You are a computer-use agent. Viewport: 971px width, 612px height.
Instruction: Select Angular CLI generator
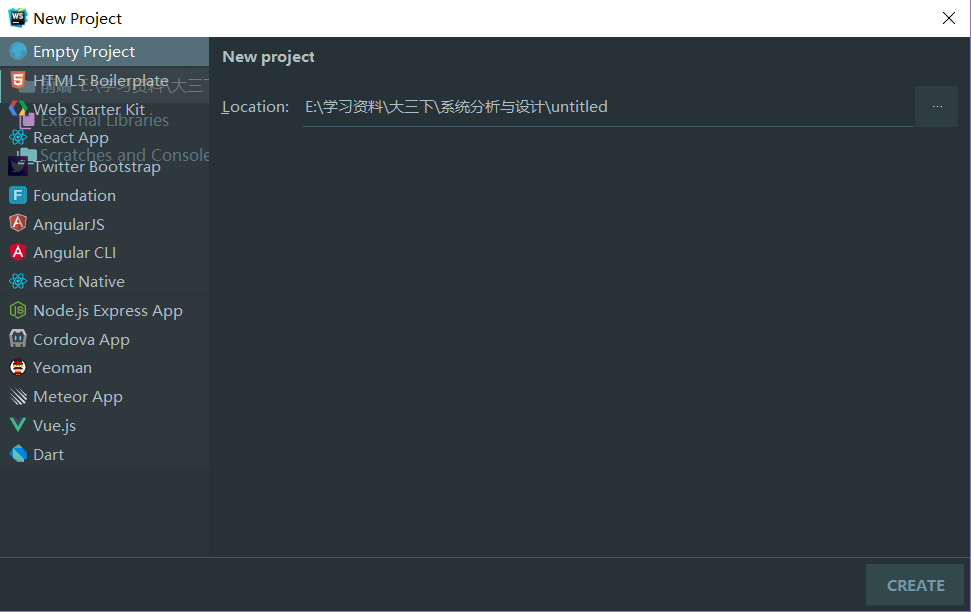coord(105,252)
